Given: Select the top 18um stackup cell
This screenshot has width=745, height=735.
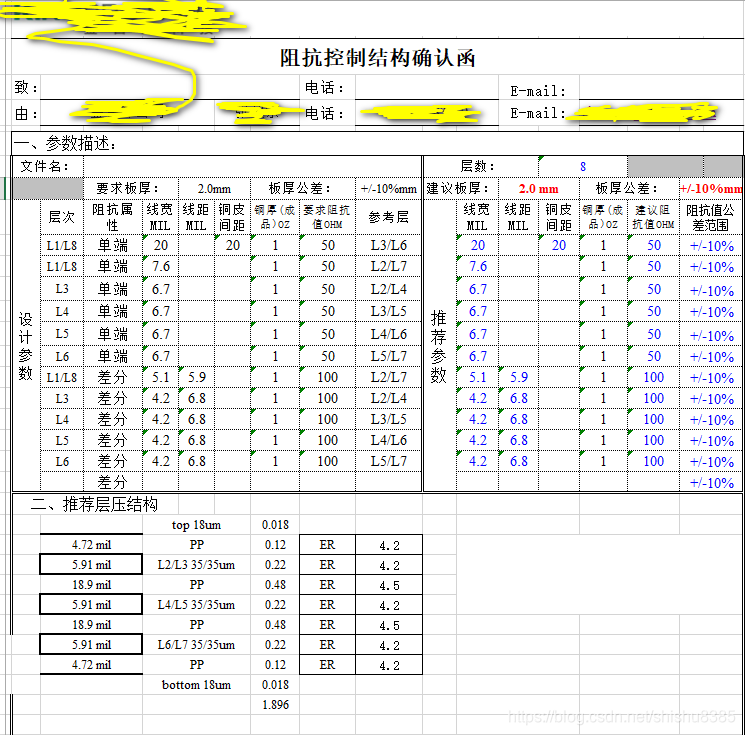Looking at the screenshot, I should click(x=196, y=525).
